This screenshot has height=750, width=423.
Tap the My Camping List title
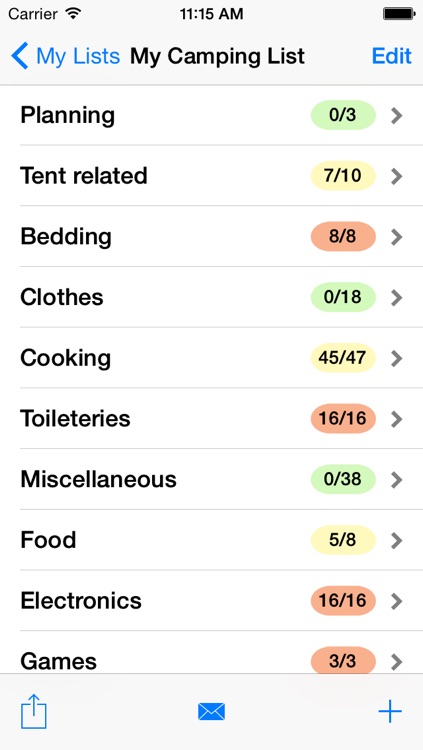coord(217,56)
